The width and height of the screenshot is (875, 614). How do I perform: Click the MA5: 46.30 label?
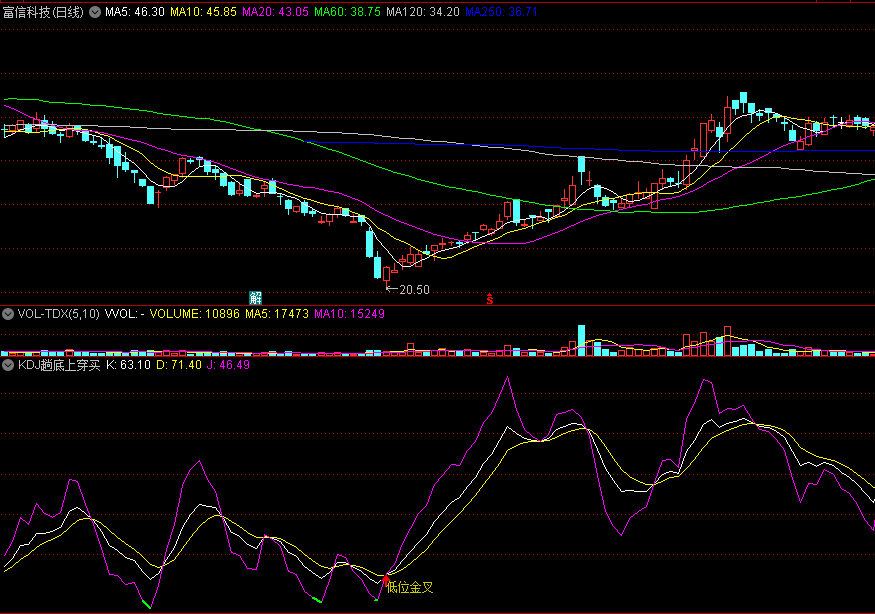click(x=134, y=12)
